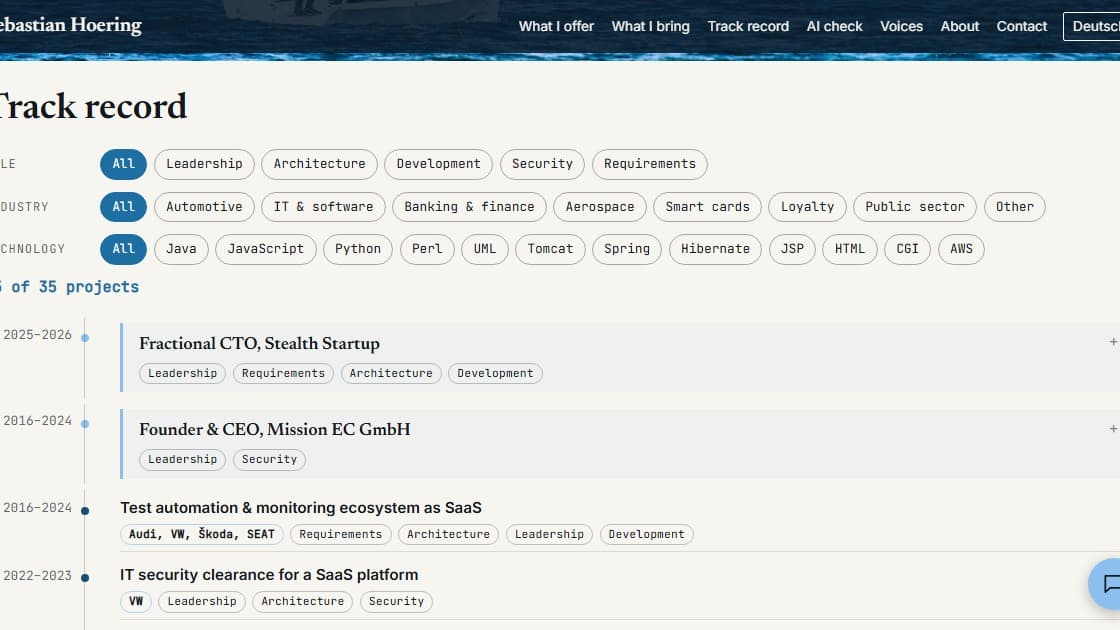This screenshot has height=630, width=1120.
Task: Click Security tag under Founder & CEO
Action: pos(269,459)
